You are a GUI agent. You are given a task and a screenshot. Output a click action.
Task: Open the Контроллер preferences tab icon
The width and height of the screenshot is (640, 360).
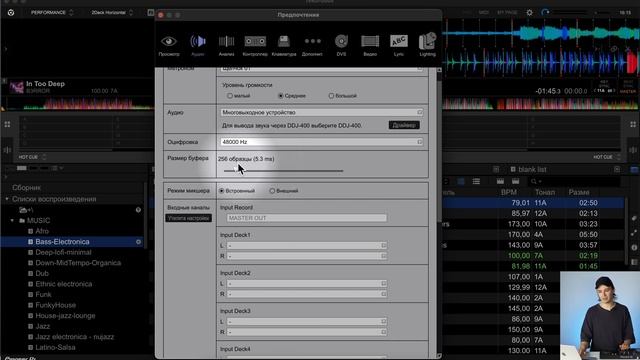(x=255, y=41)
